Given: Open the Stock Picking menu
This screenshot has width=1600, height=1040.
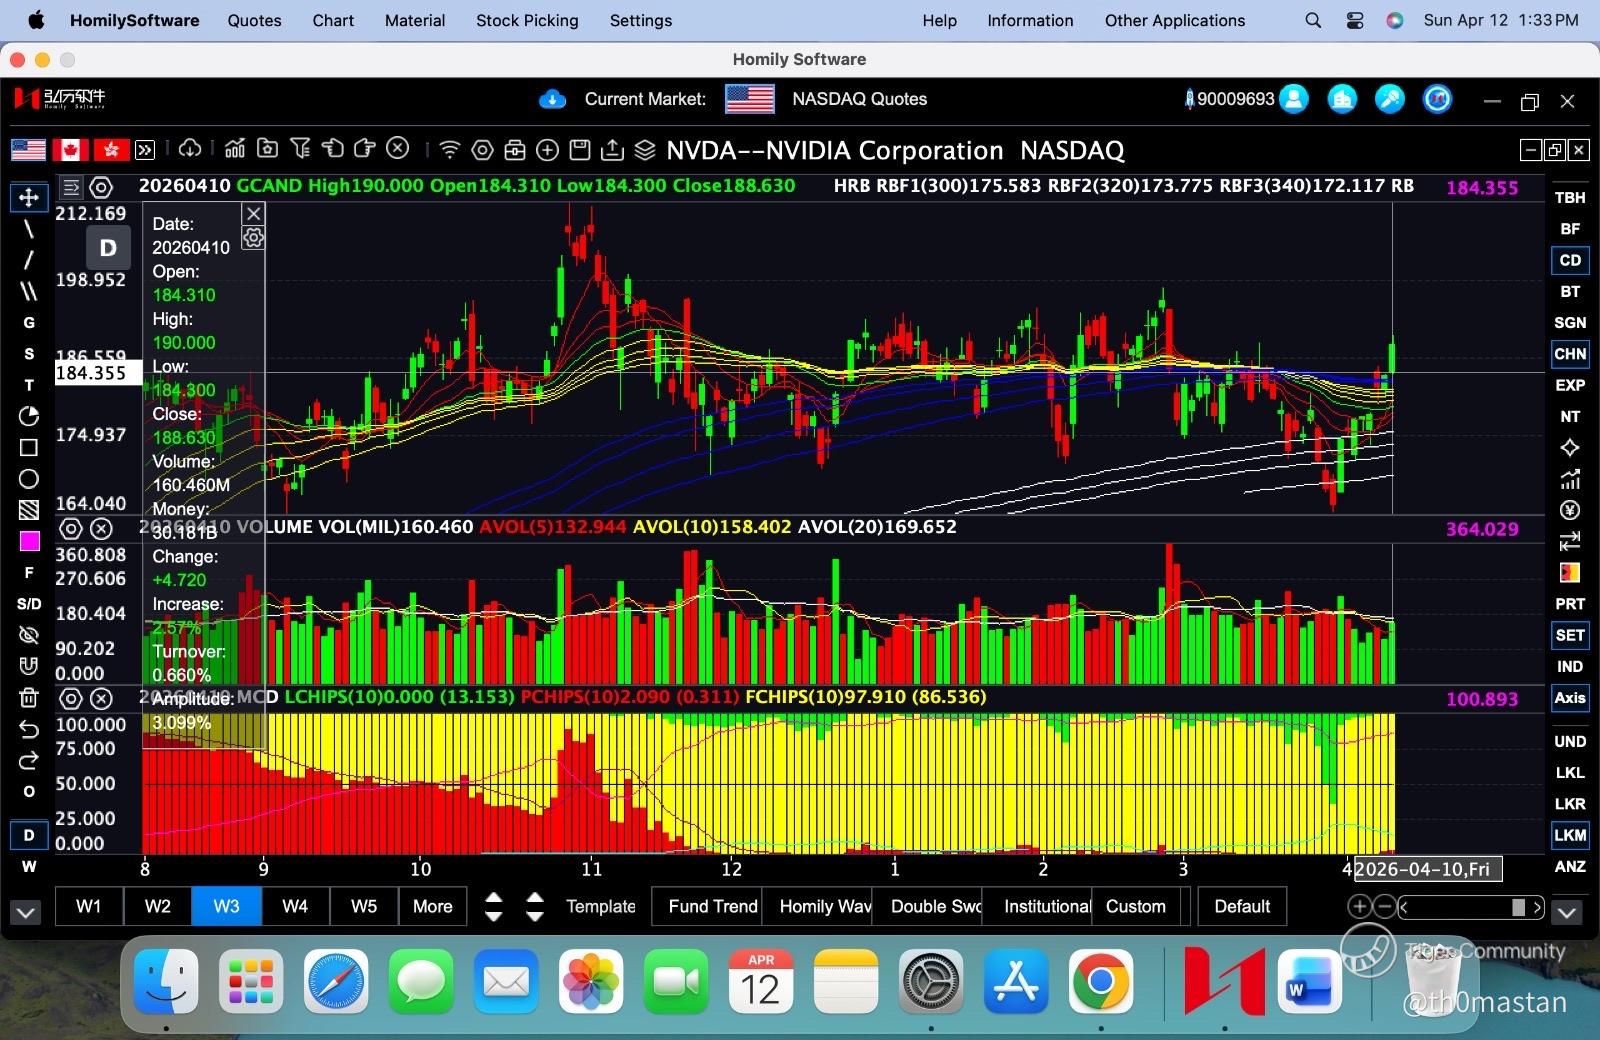Looking at the screenshot, I should pos(527,20).
